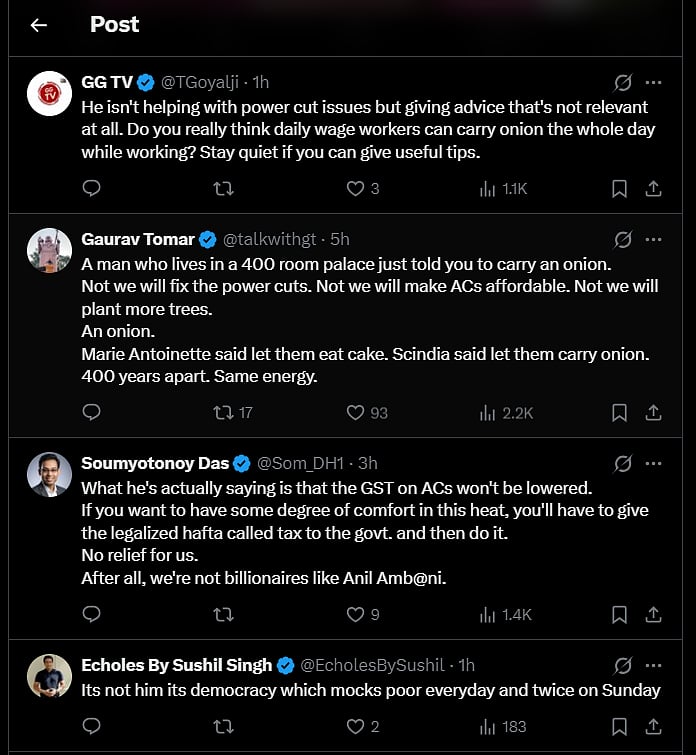Bookmark the Echoles By Sushil Singh post
The image size is (696, 755).
click(x=619, y=726)
